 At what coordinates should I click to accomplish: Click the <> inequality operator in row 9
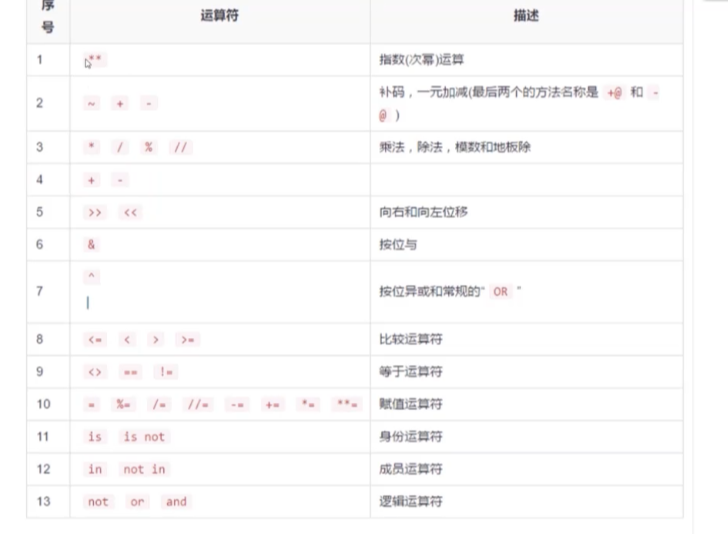click(x=95, y=372)
